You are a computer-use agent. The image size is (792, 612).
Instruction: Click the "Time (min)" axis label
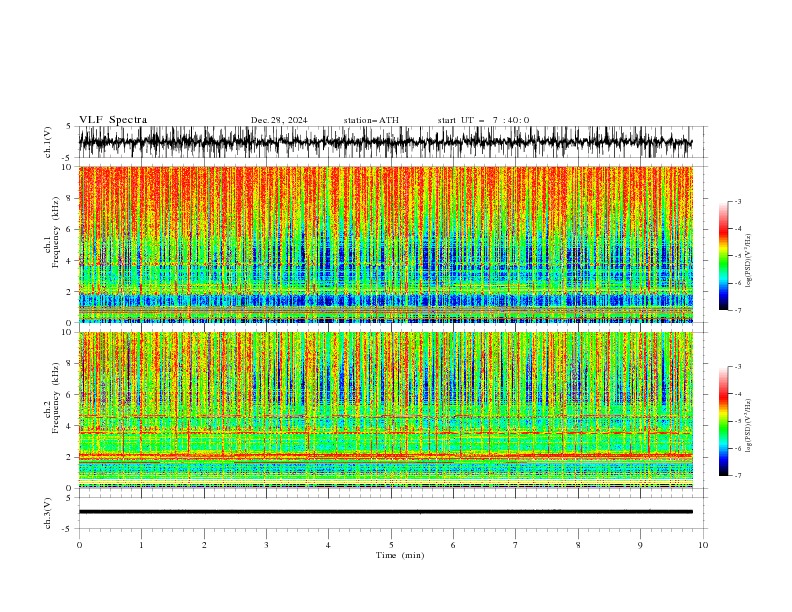[x=400, y=555]
